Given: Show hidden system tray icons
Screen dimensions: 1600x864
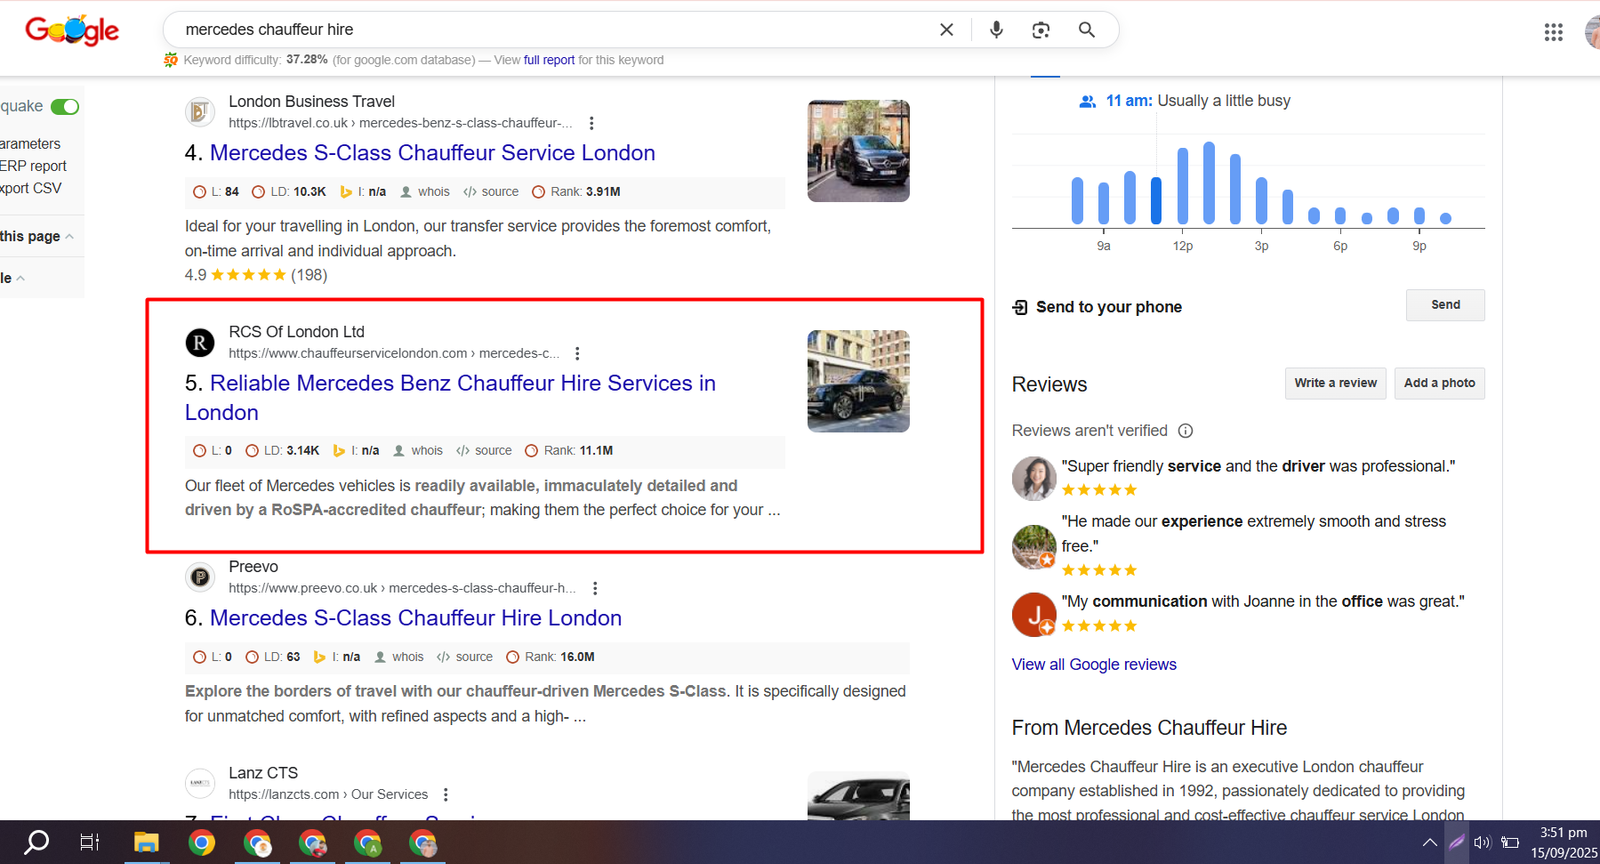Looking at the screenshot, I should point(1430,843).
